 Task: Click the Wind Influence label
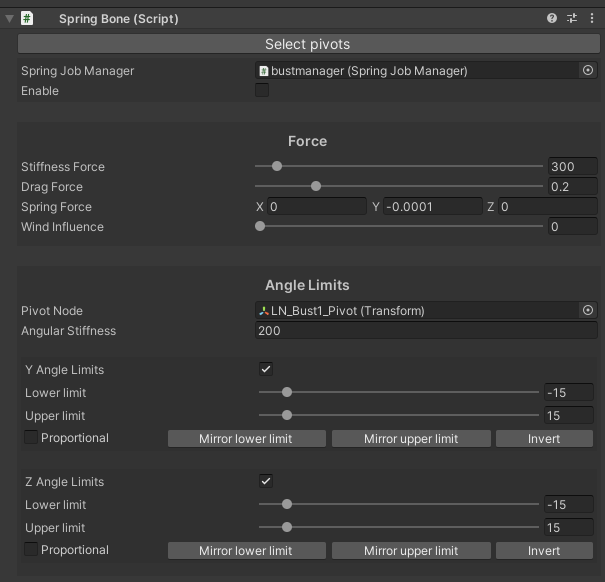pyautogui.click(x=62, y=227)
